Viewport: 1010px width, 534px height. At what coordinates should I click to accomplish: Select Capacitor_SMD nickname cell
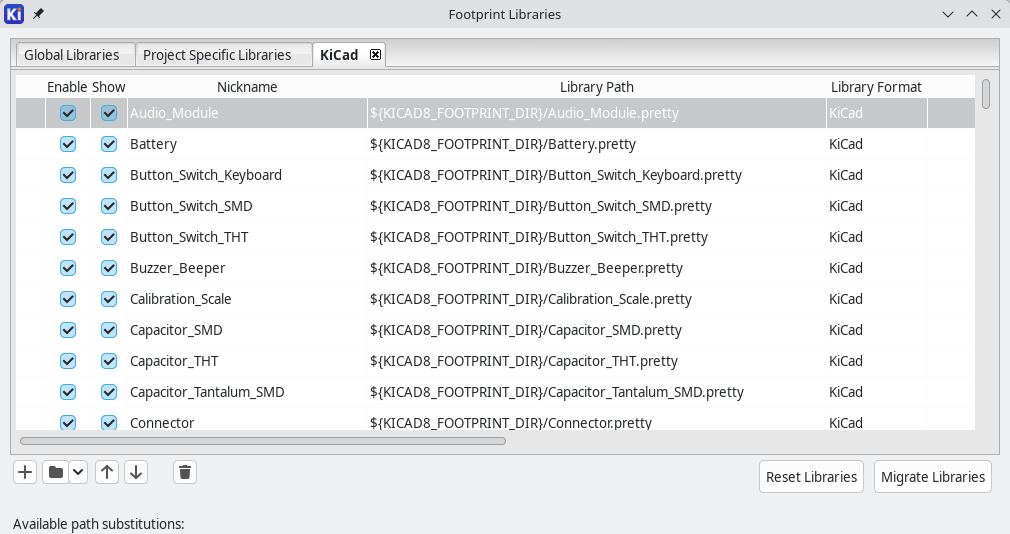[247, 329]
